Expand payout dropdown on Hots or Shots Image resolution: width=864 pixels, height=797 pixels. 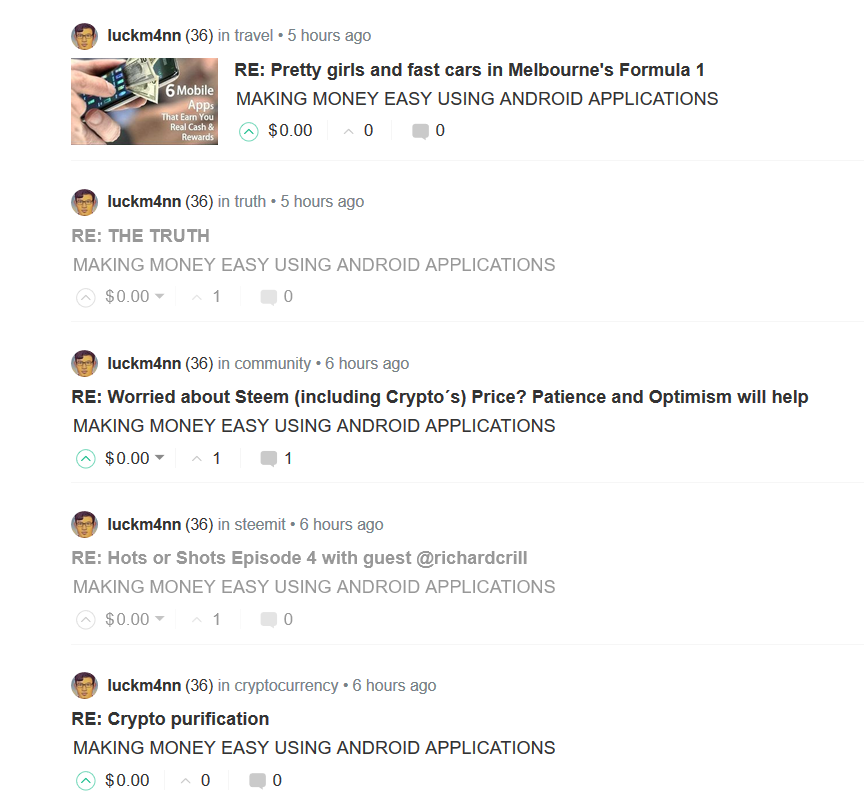click(x=160, y=620)
